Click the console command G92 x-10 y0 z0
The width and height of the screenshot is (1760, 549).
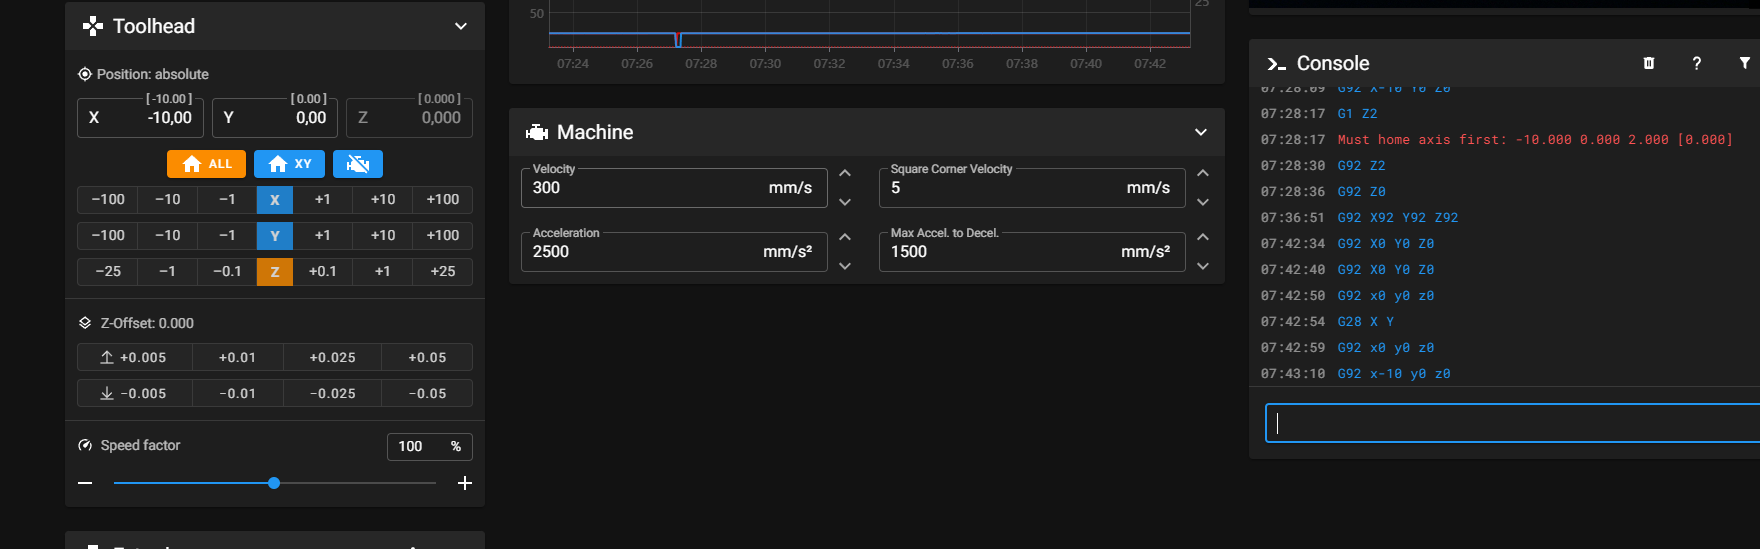pos(1394,374)
